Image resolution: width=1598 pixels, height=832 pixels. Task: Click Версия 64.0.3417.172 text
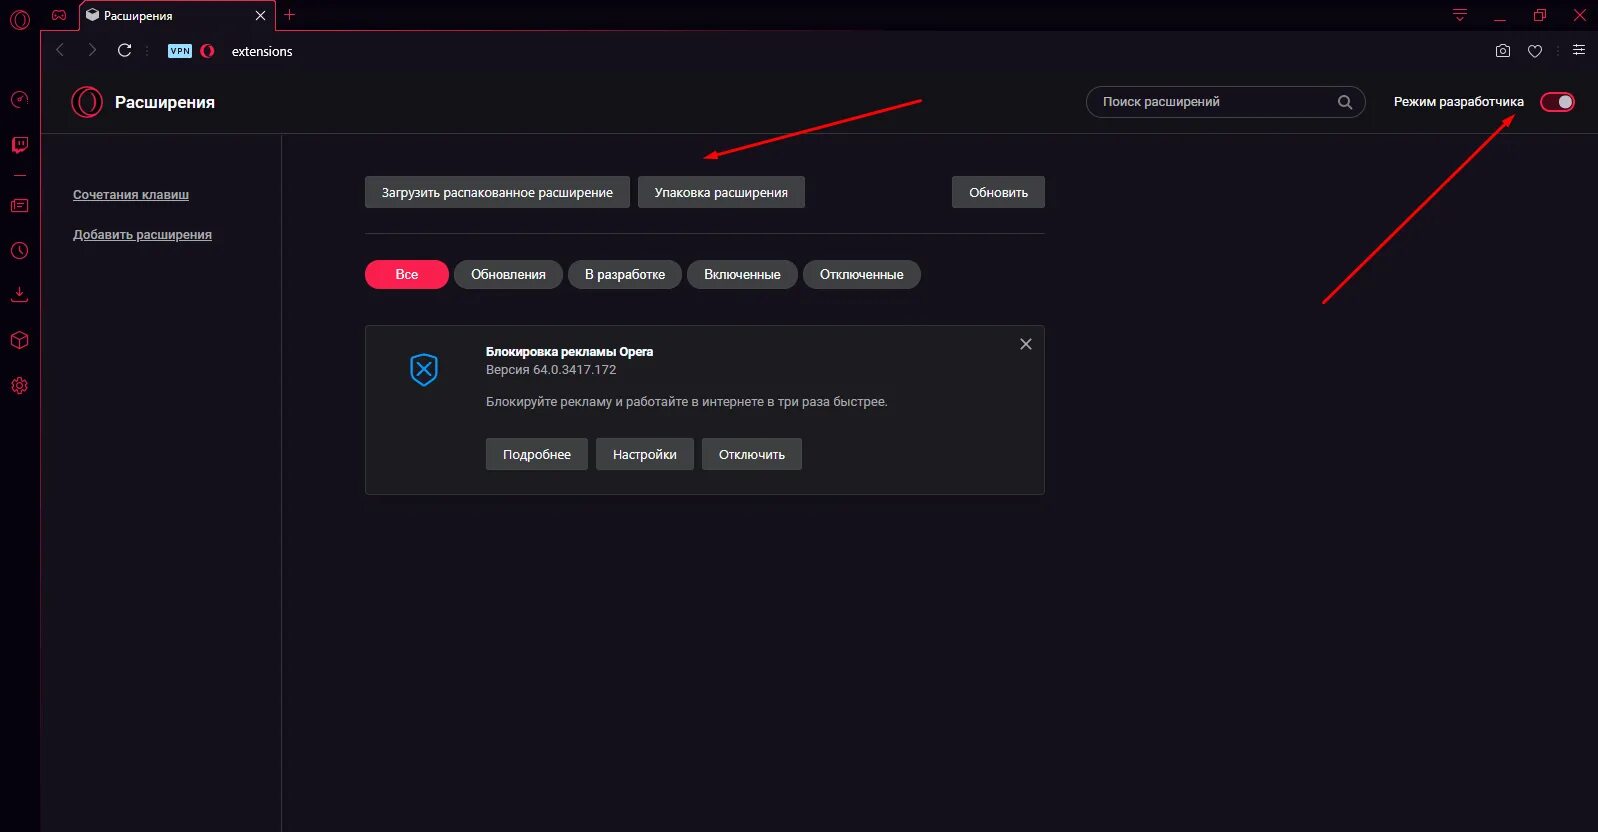click(551, 370)
